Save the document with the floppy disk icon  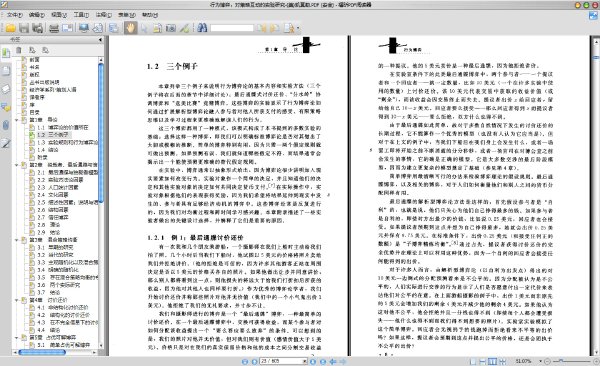[24, 28]
